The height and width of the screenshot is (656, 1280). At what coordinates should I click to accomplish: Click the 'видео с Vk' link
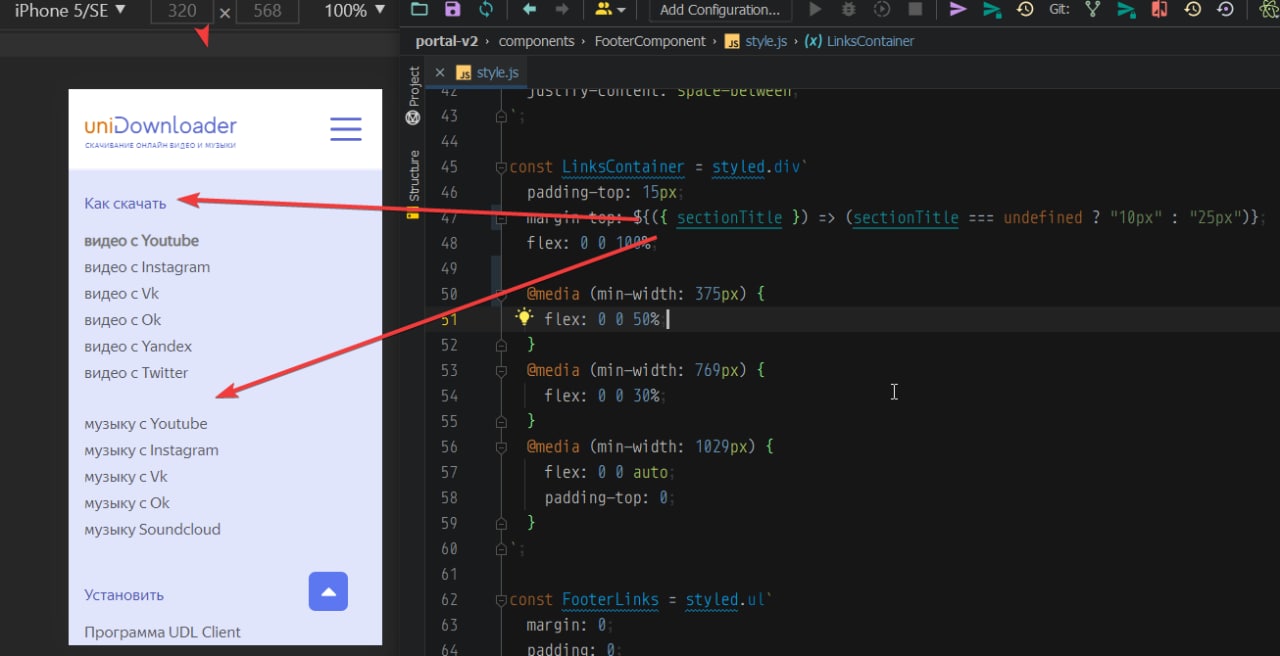[x=121, y=293]
